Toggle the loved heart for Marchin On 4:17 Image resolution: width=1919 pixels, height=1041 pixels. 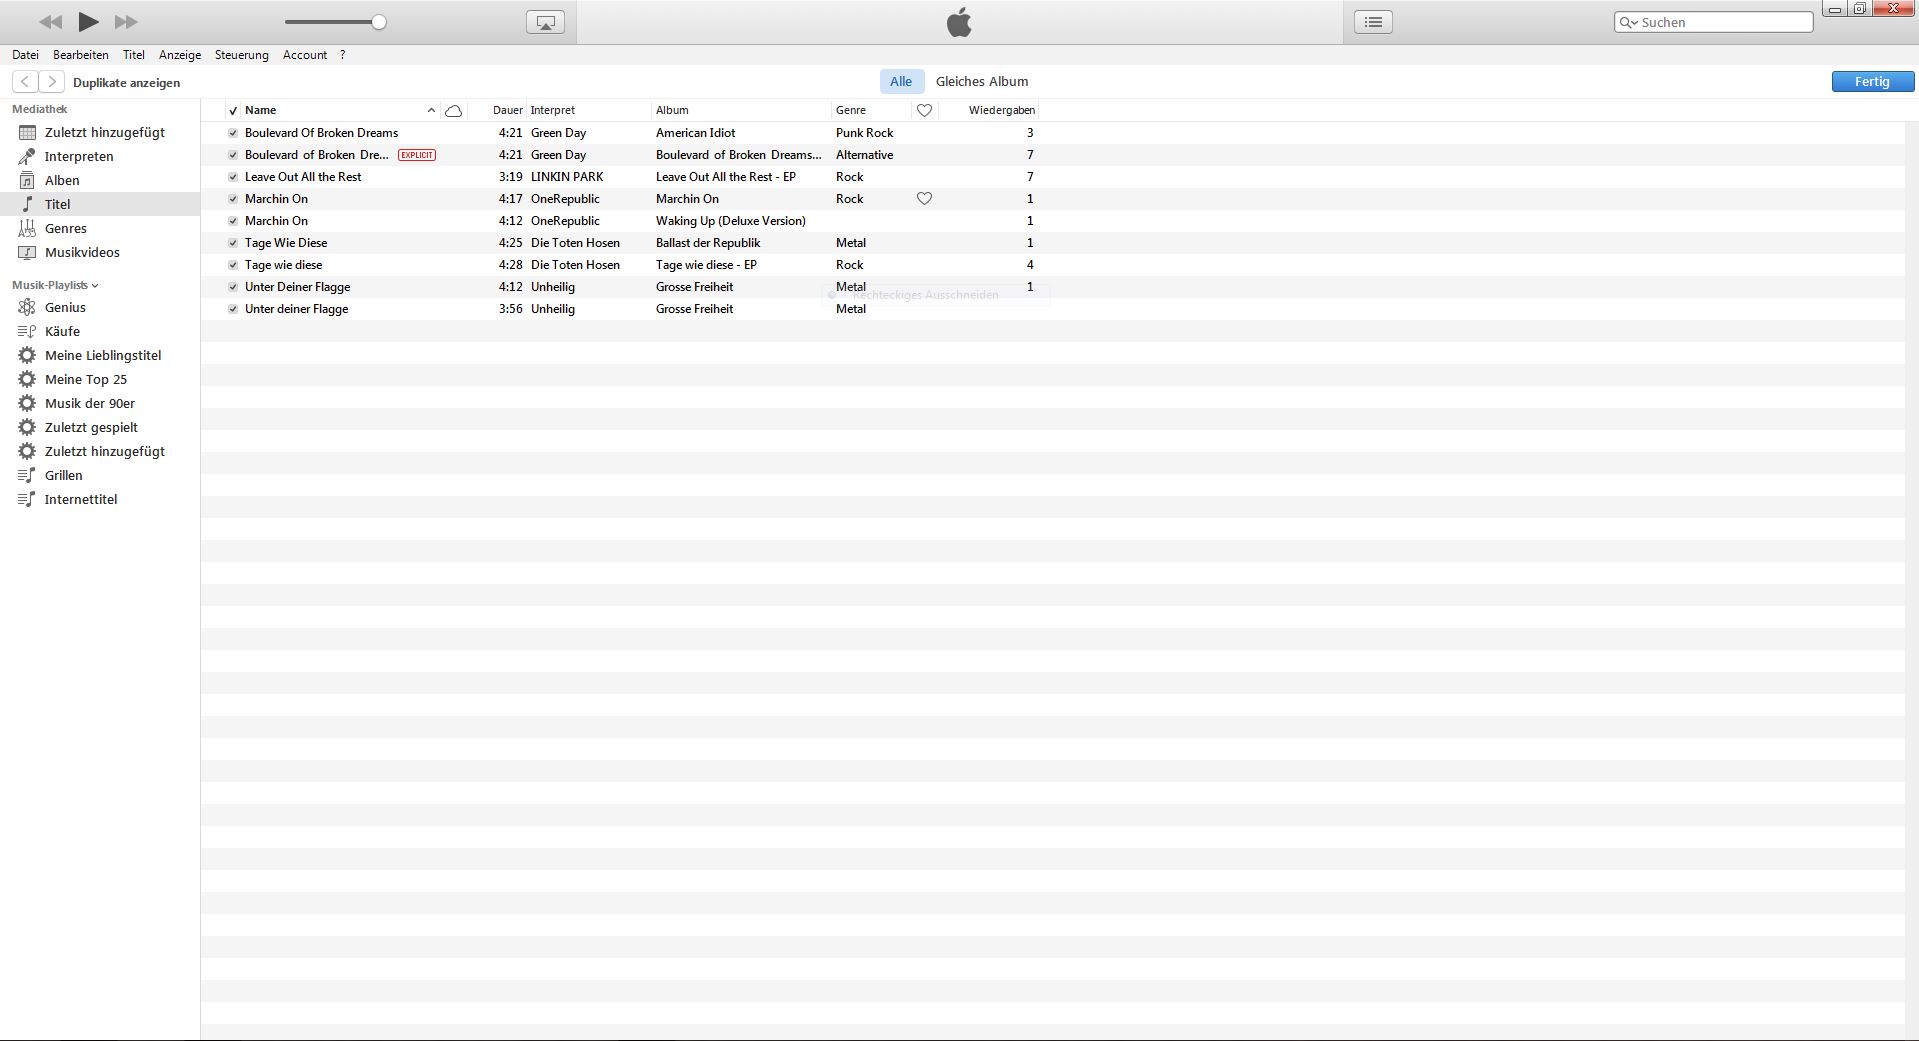coord(924,199)
